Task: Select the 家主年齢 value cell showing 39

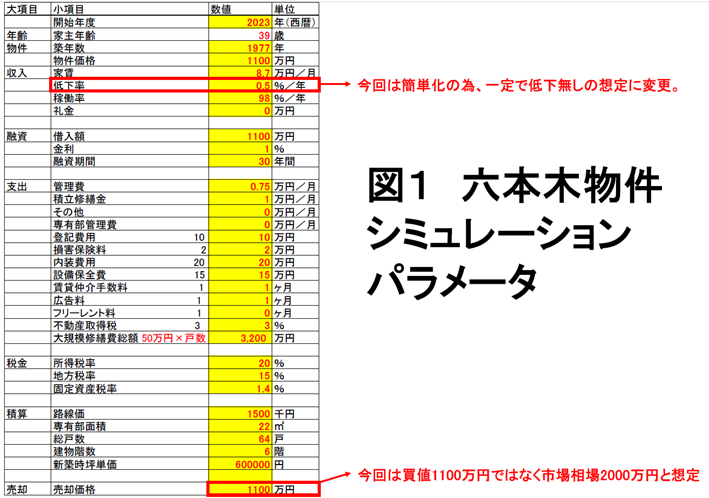Action: 240,35
